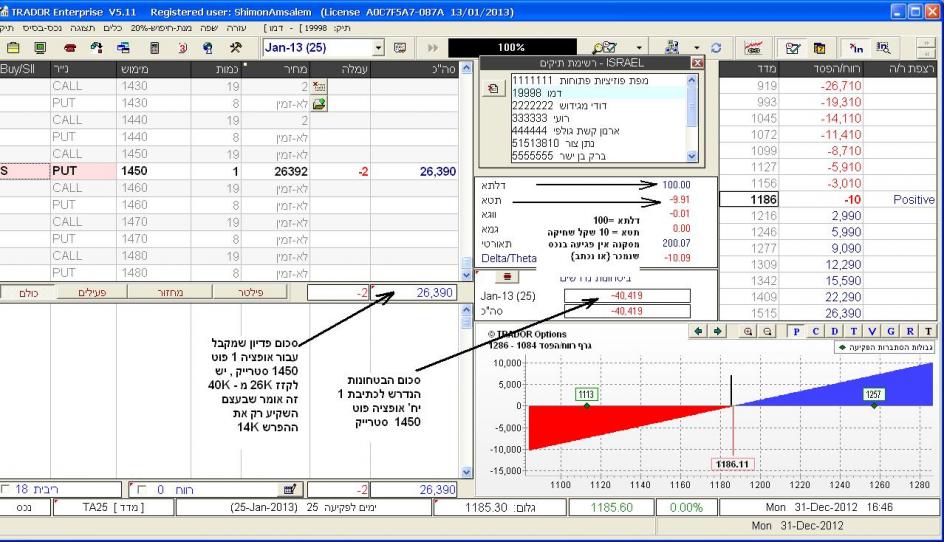Click the red number 3 toolbar icon
944x542 pixels.
pos(182,48)
